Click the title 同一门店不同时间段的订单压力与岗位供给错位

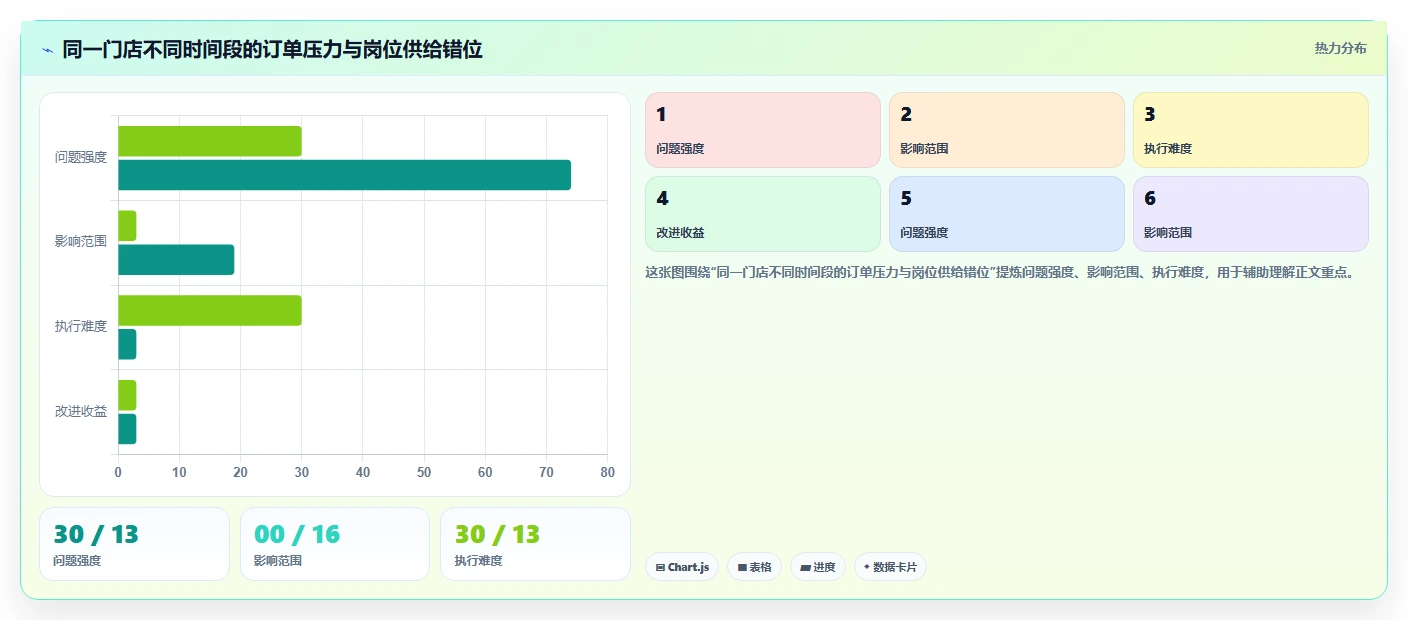272,49
